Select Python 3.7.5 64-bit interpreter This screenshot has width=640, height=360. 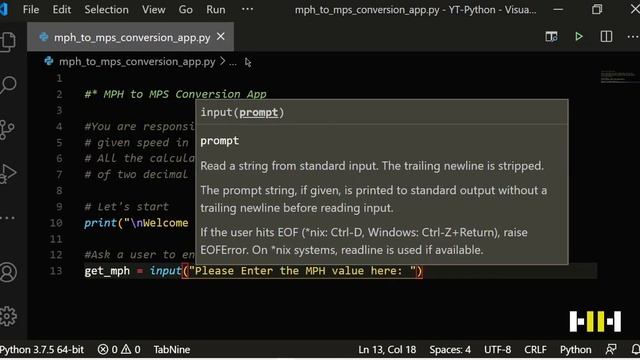click(x=42, y=350)
